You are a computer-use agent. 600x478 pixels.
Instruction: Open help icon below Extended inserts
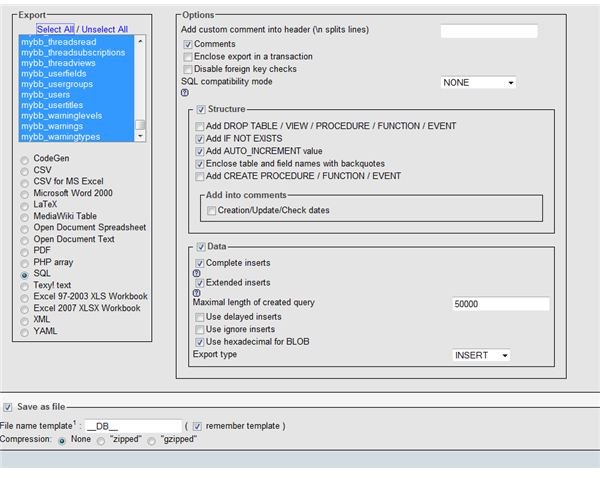click(x=196, y=293)
